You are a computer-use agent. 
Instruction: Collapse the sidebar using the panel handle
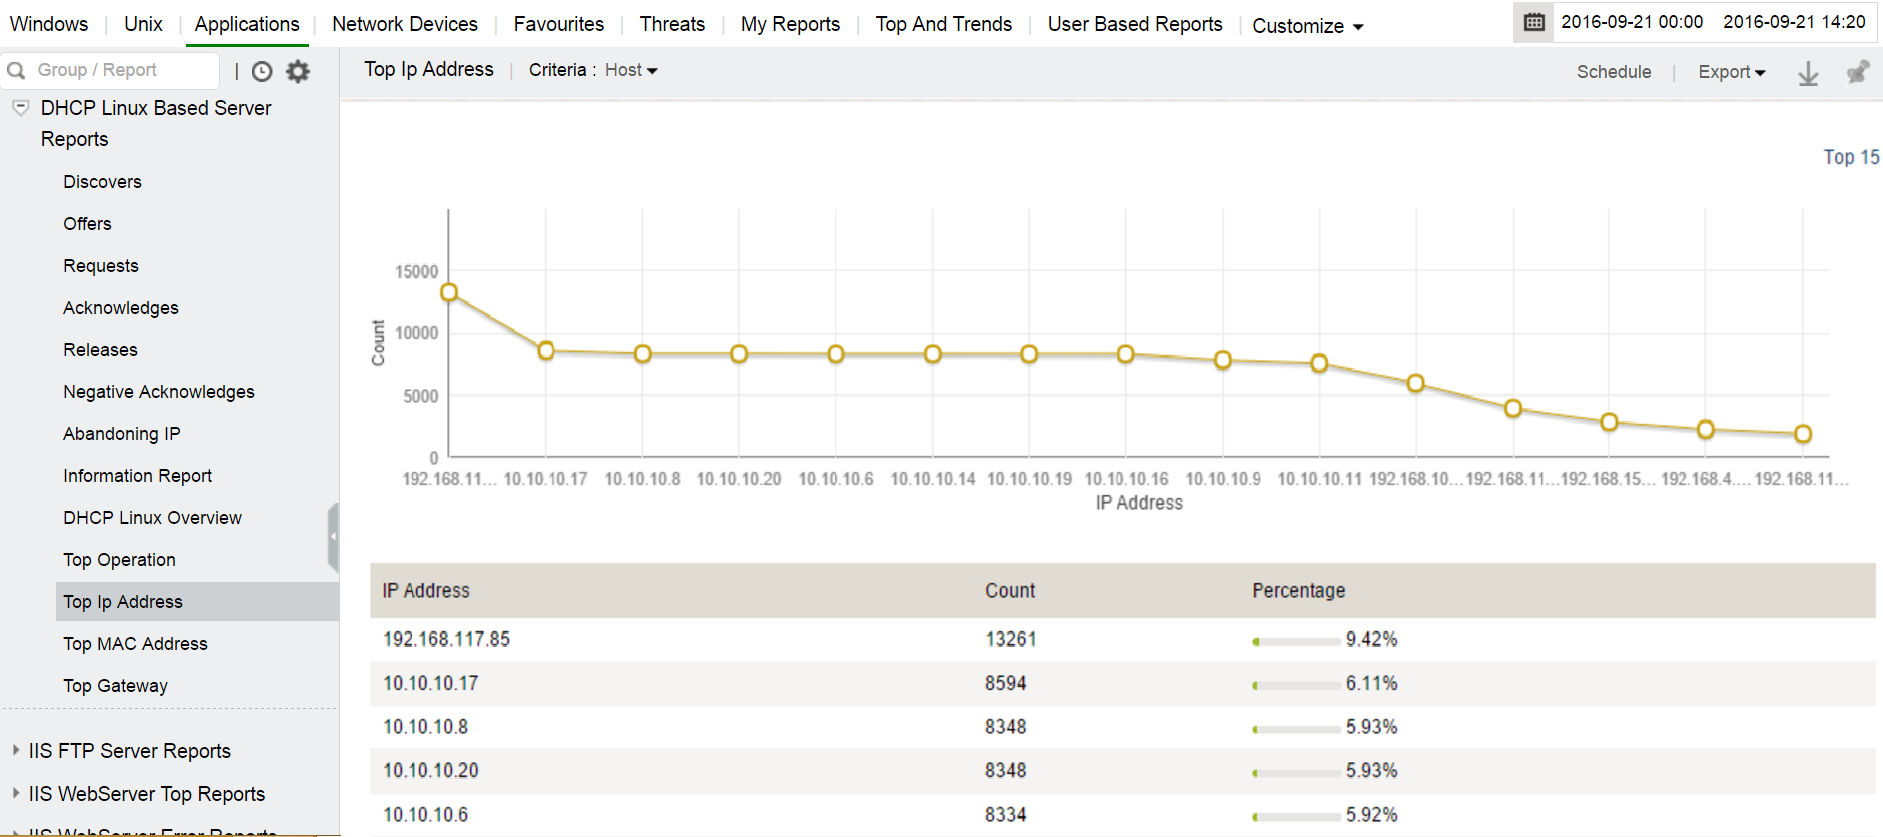[333, 537]
